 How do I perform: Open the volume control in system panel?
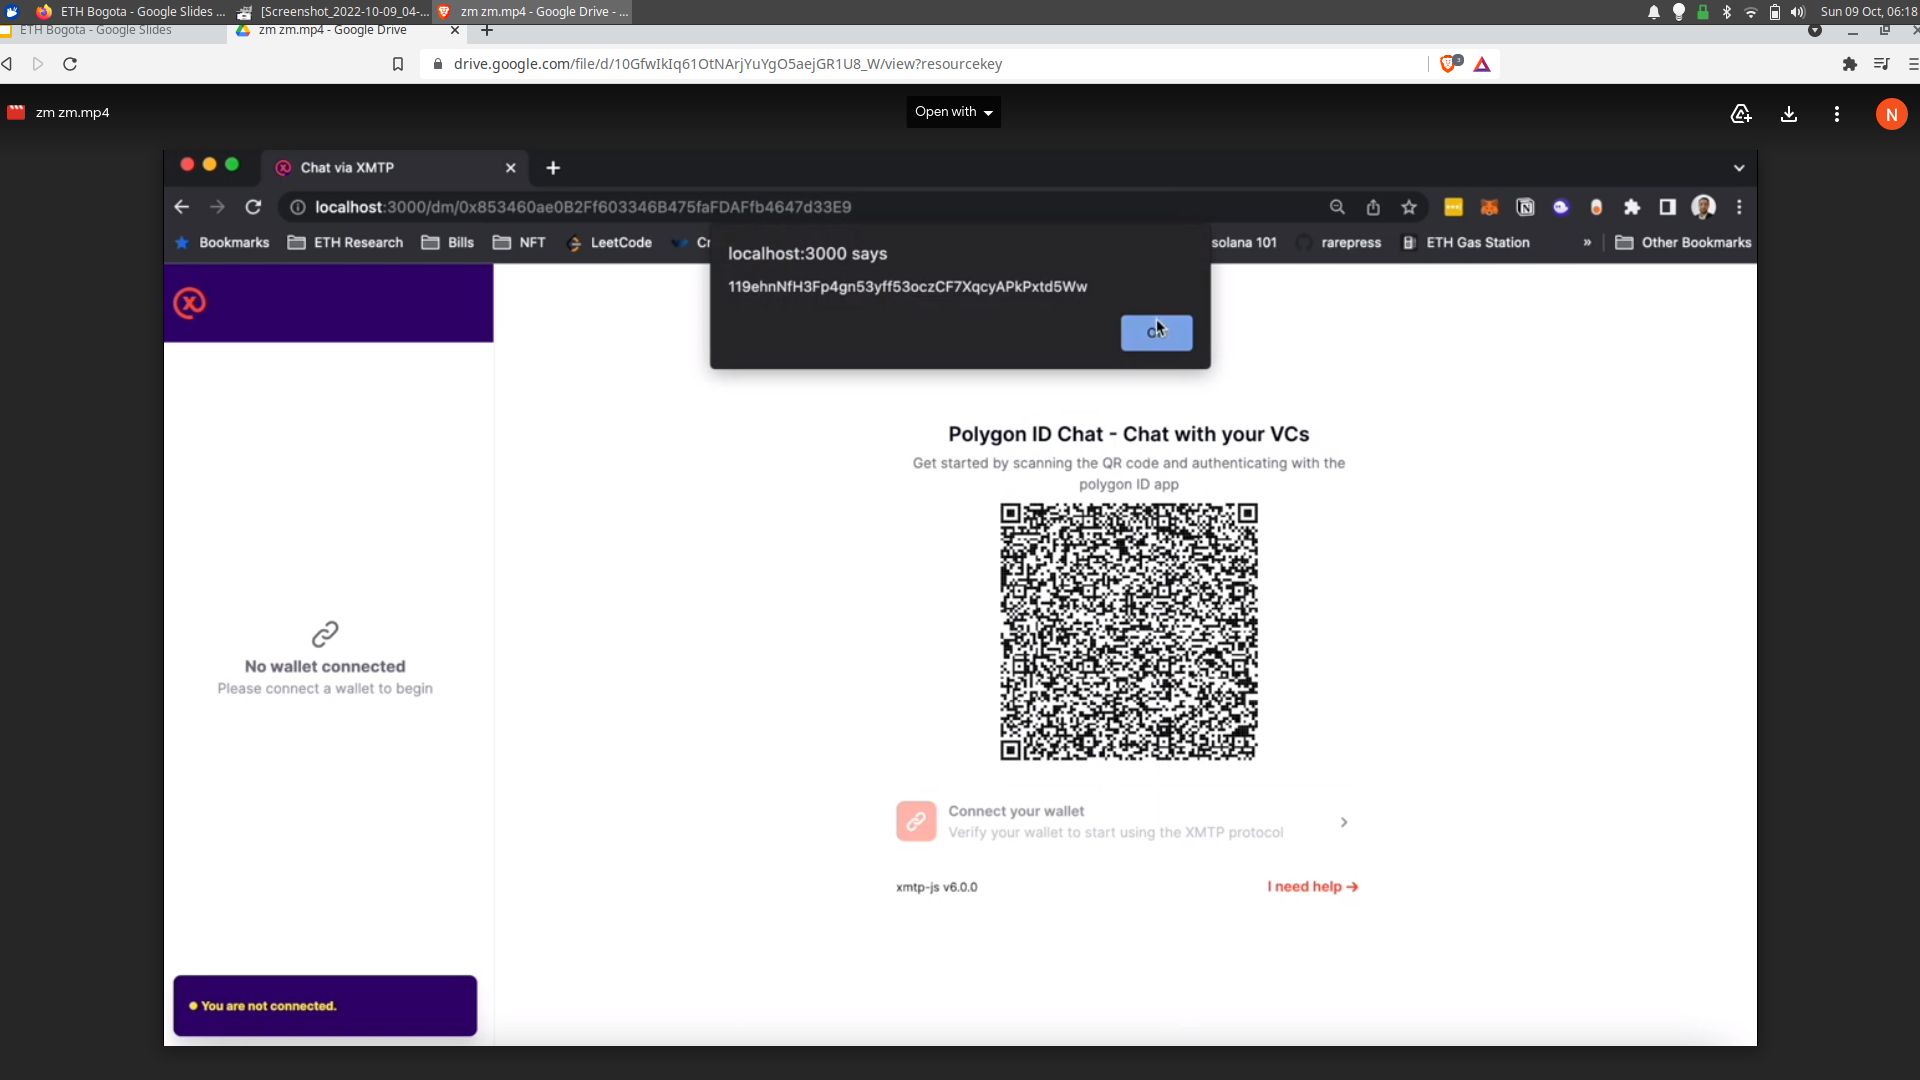point(1798,12)
